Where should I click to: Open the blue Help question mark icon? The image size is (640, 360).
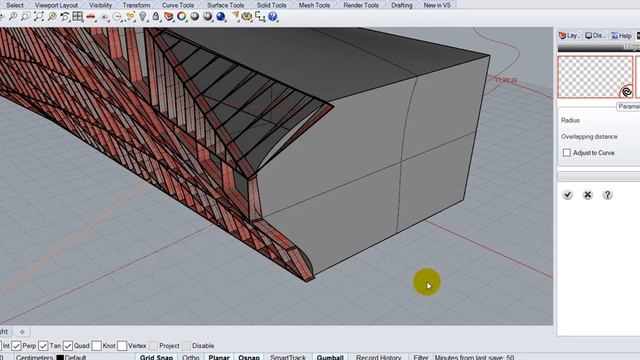[x=273, y=17]
